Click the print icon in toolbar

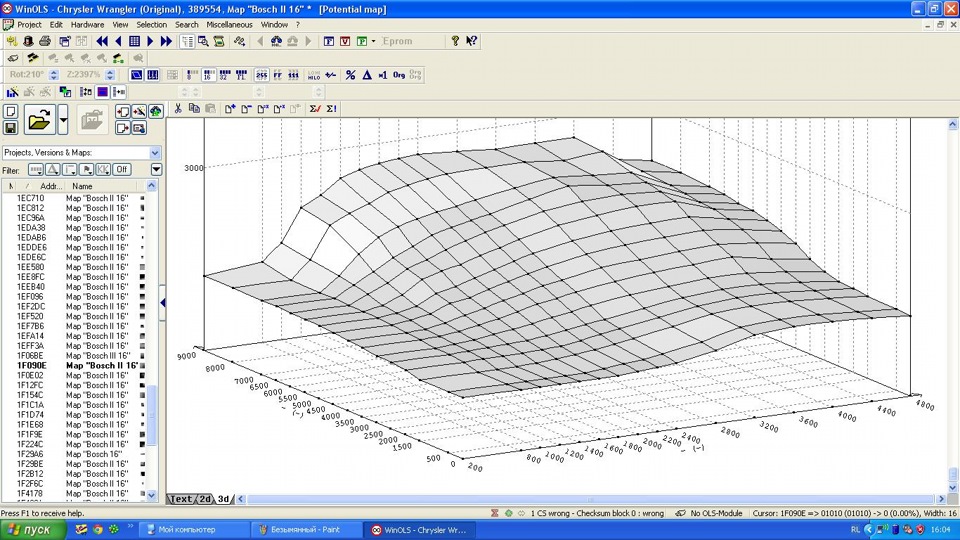pos(45,41)
